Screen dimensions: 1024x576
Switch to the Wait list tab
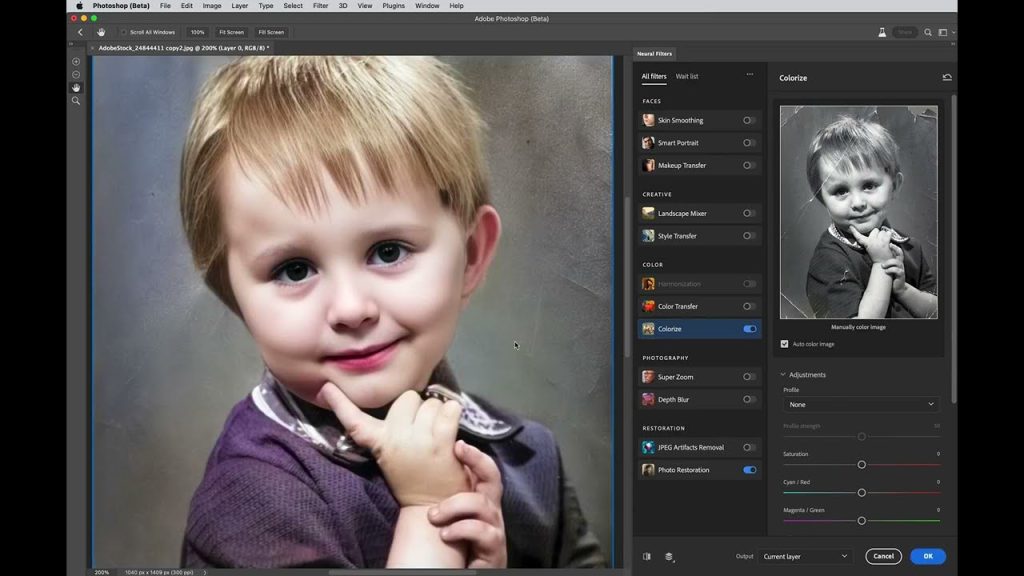point(687,76)
